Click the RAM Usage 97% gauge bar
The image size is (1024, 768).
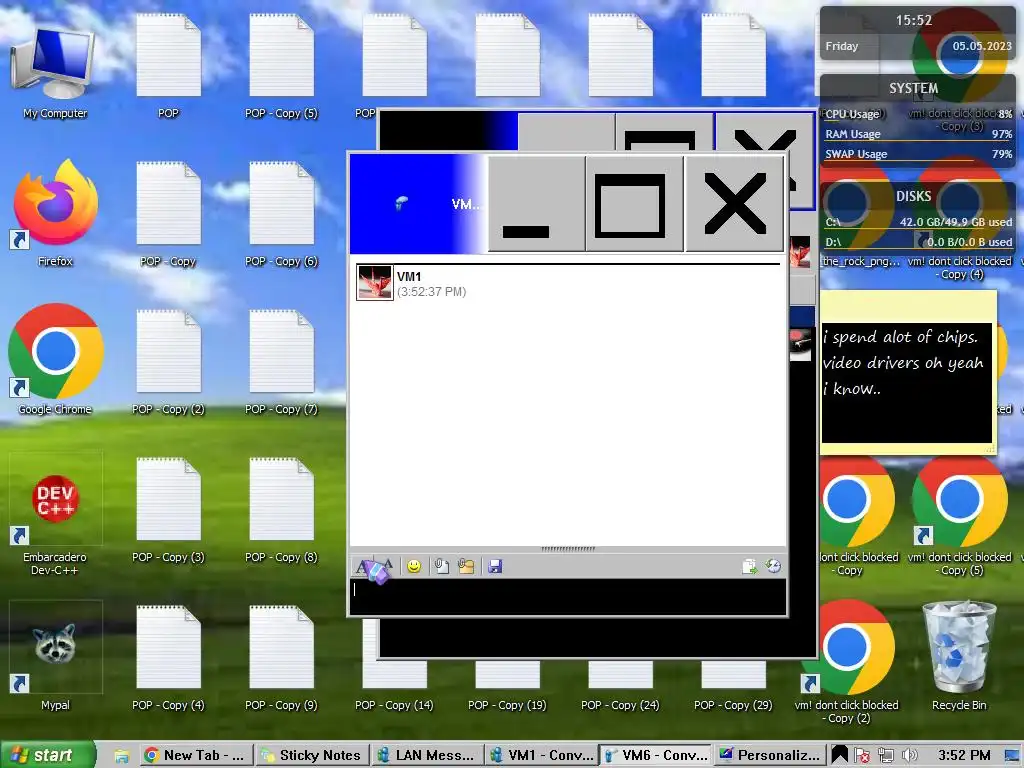point(918,135)
